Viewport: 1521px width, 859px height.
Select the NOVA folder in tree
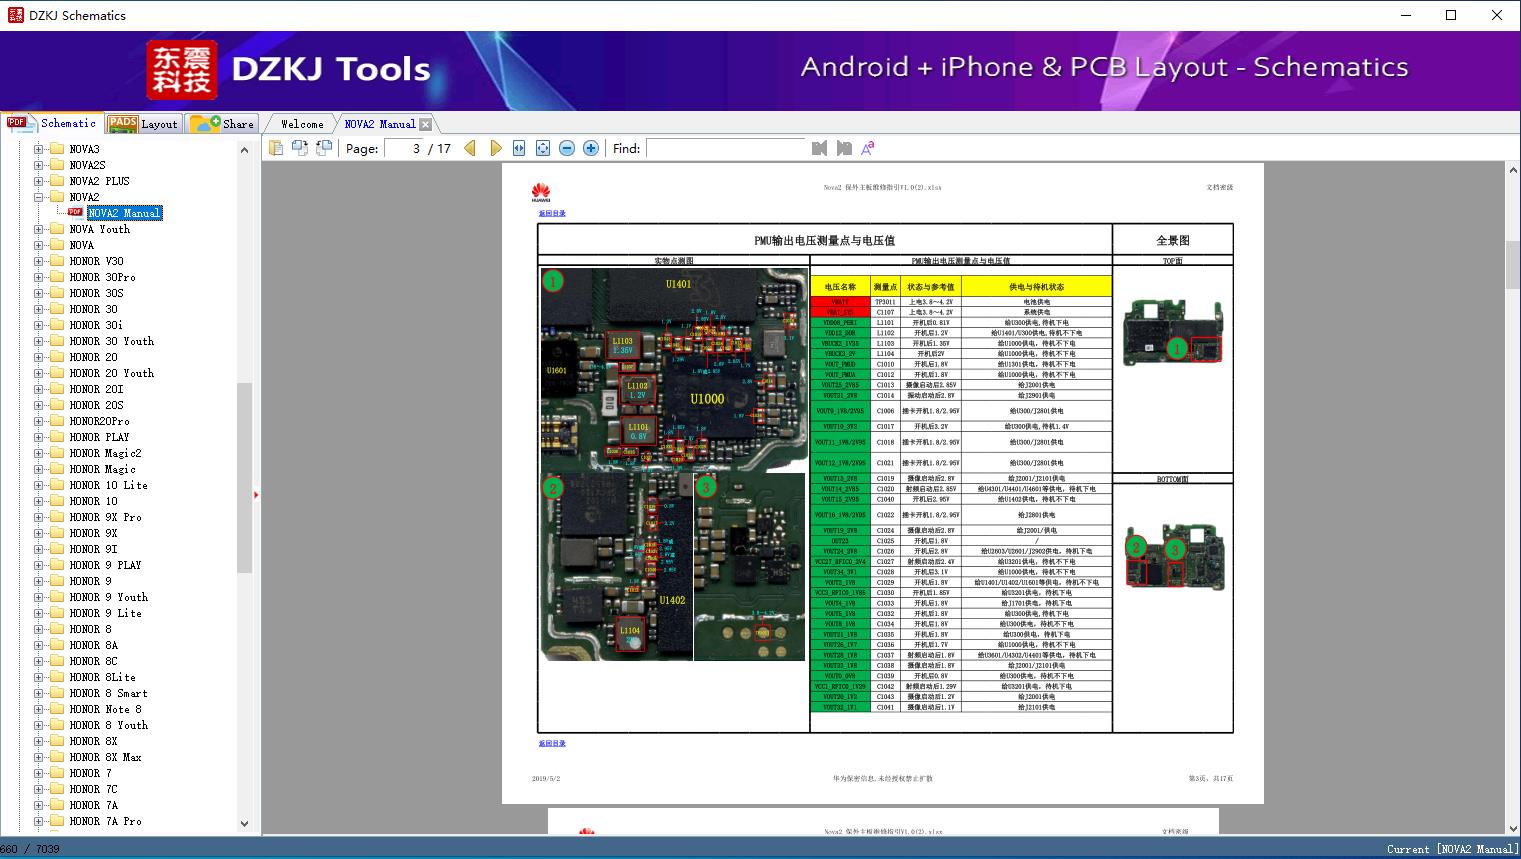pyautogui.click(x=81, y=245)
